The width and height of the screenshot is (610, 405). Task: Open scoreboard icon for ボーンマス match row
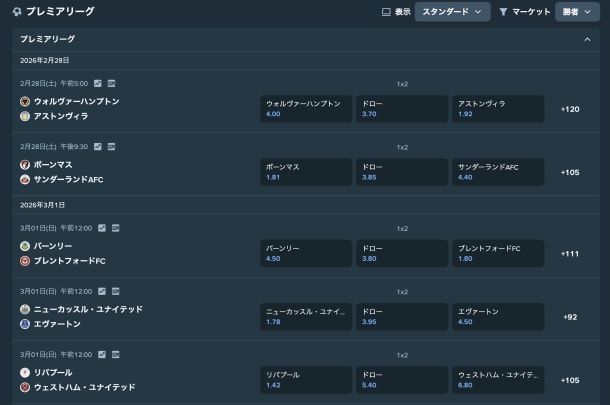(x=111, y=147)
